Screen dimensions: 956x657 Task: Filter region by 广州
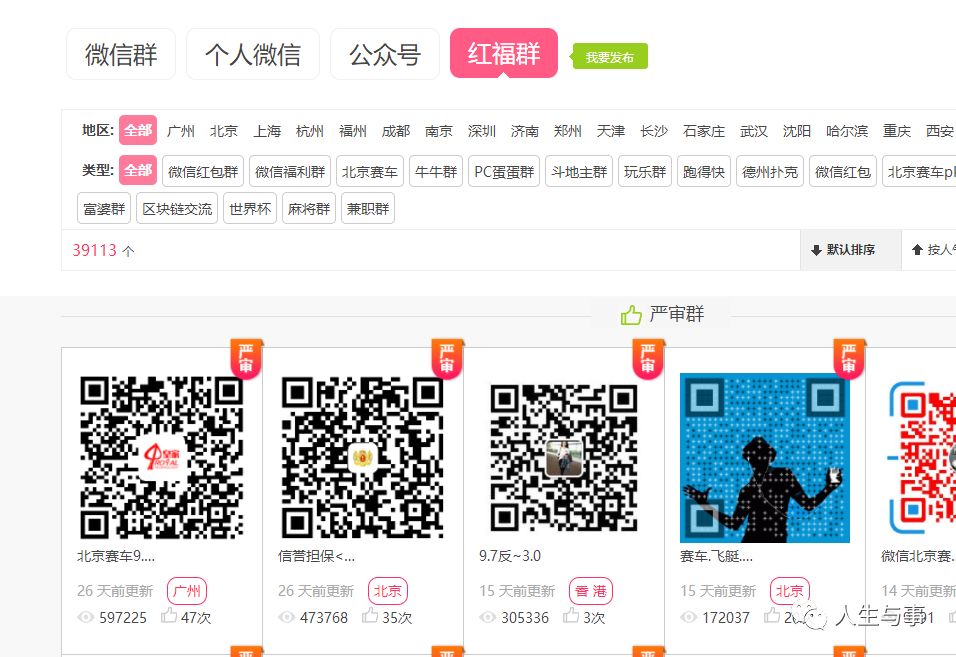[180, 131]
